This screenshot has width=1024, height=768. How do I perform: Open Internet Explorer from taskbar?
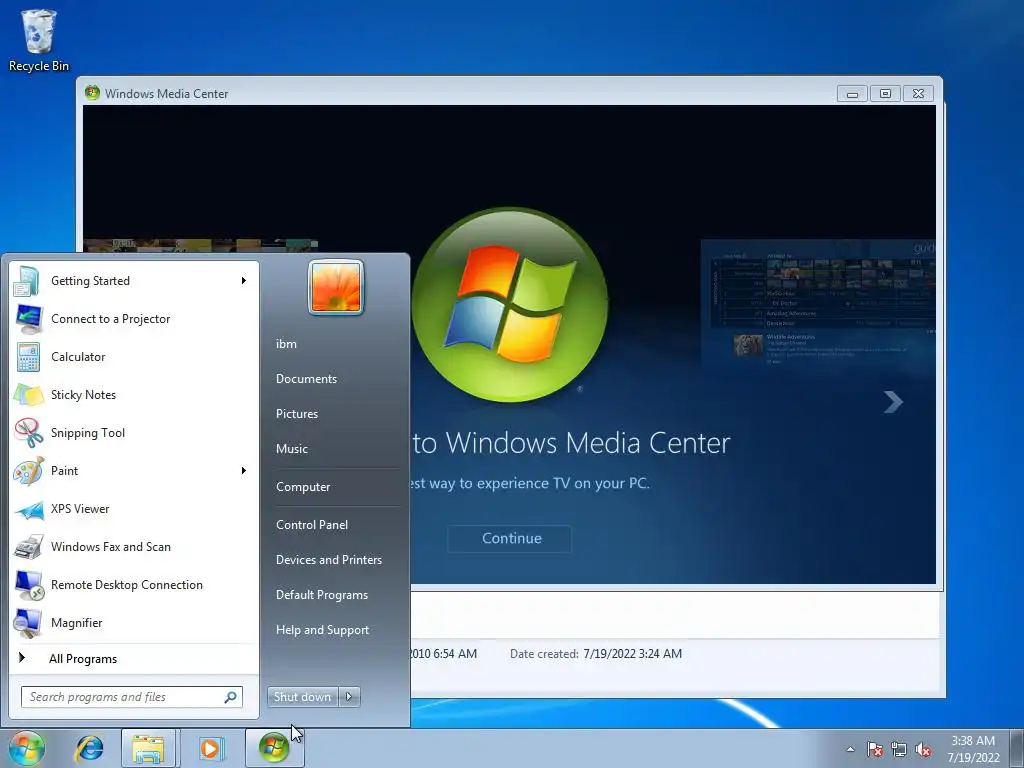[x=89, y=748]
